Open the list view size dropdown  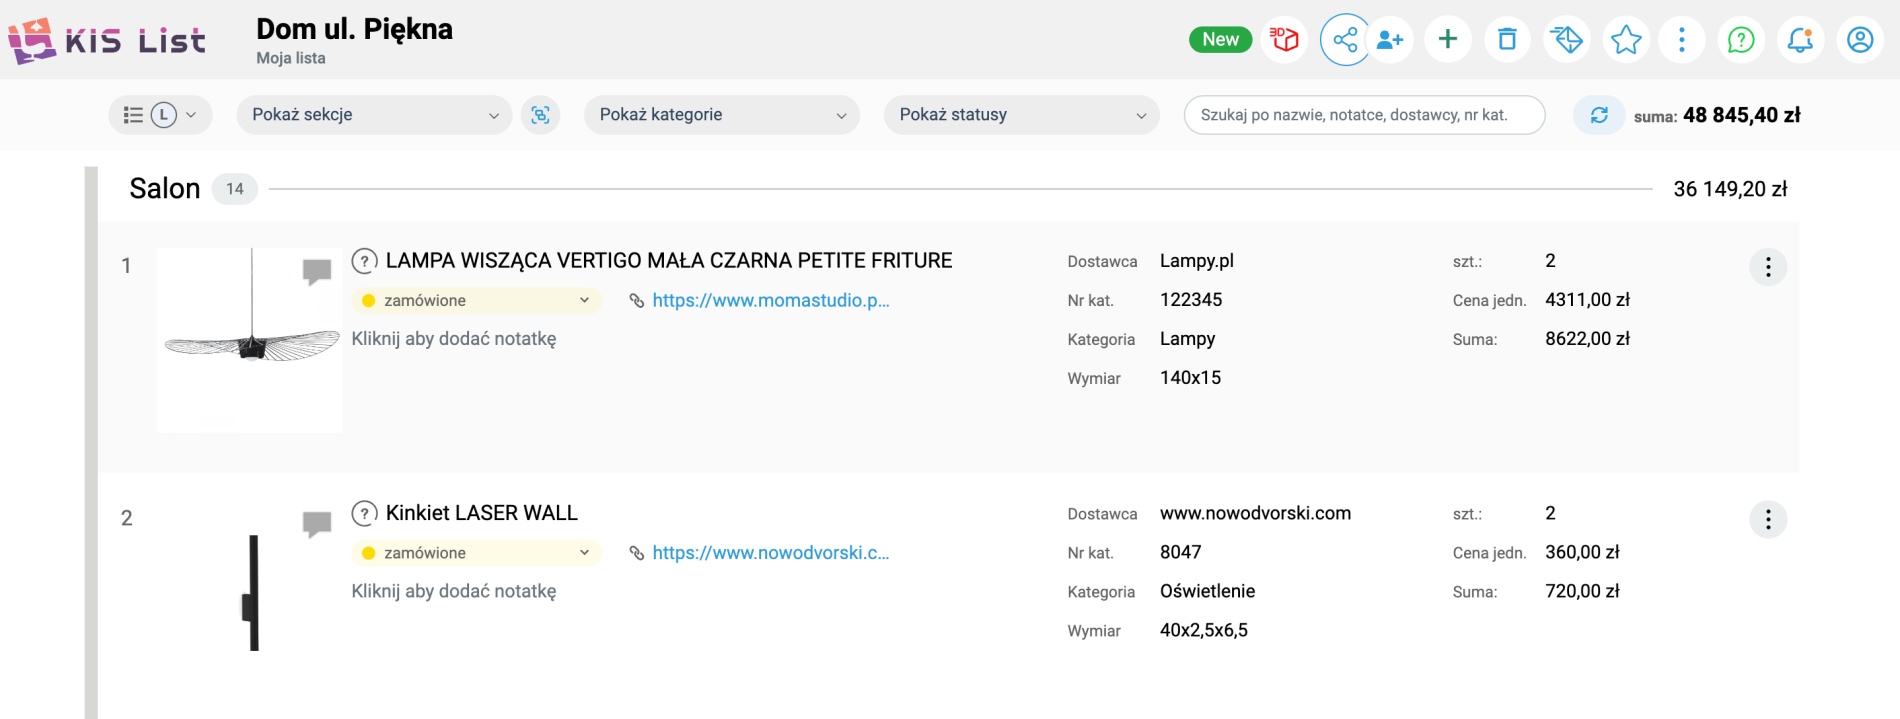coord(160,115)
